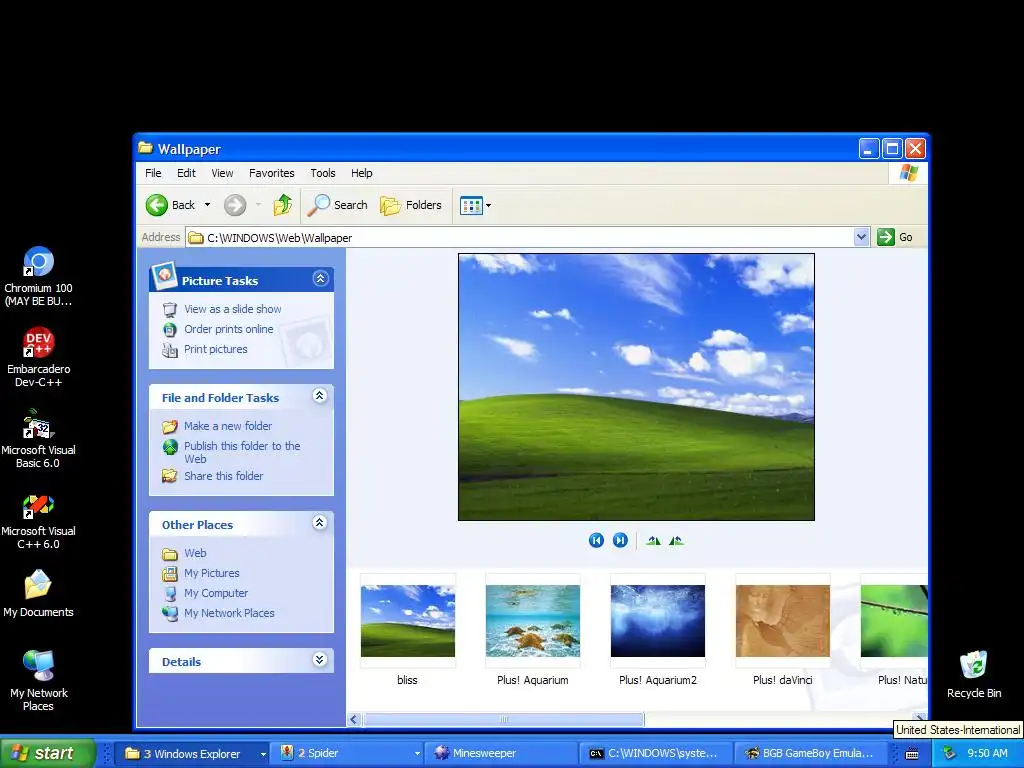Click the large bliss preview image

[636, 387]
